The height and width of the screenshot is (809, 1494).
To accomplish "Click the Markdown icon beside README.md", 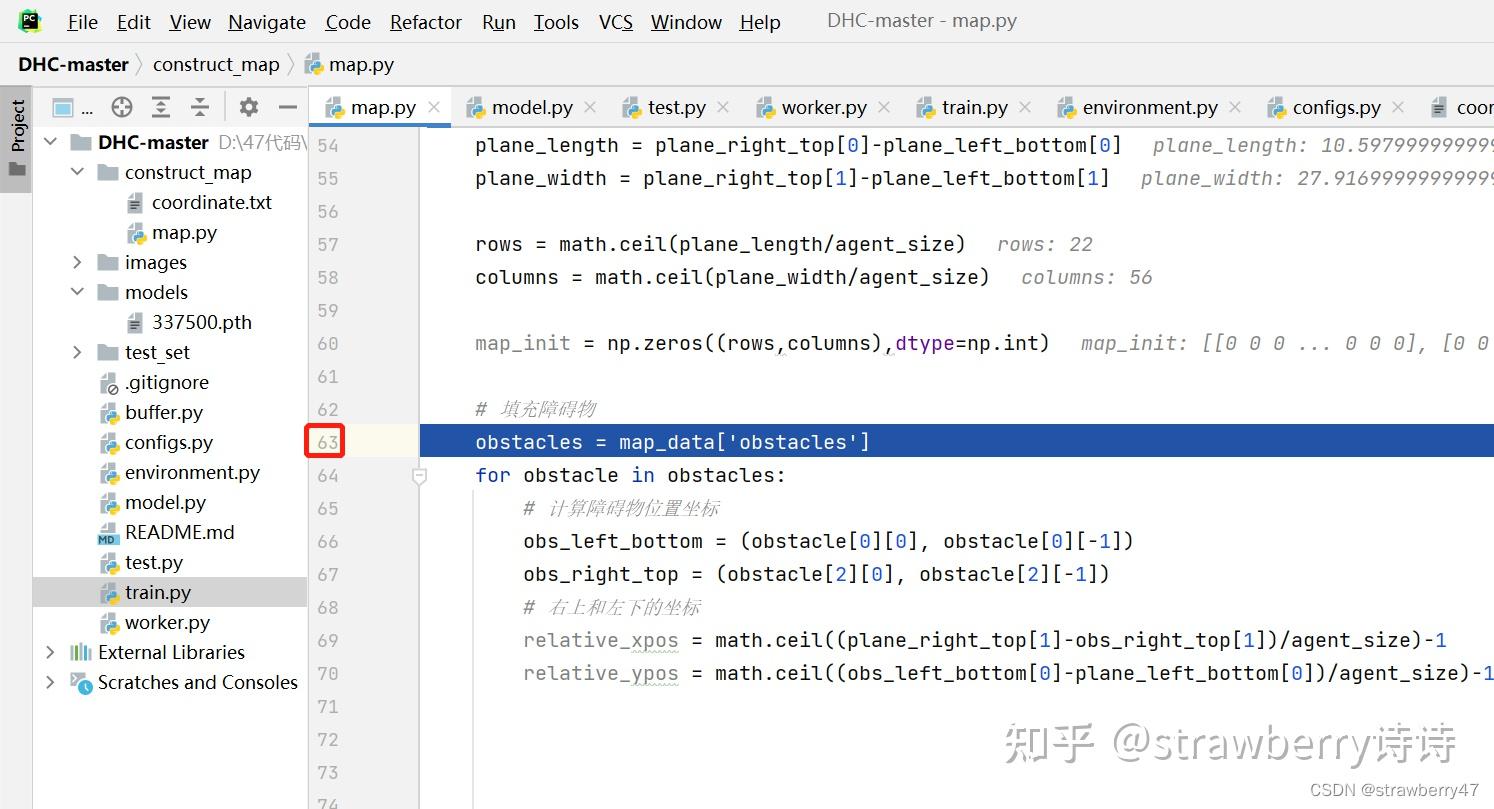I will [109, 532].
